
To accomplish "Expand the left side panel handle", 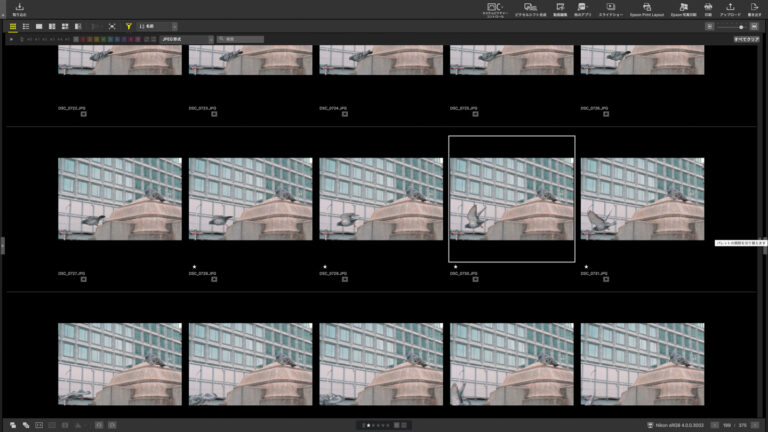I will pyautogui.click(x=3, y=244).
